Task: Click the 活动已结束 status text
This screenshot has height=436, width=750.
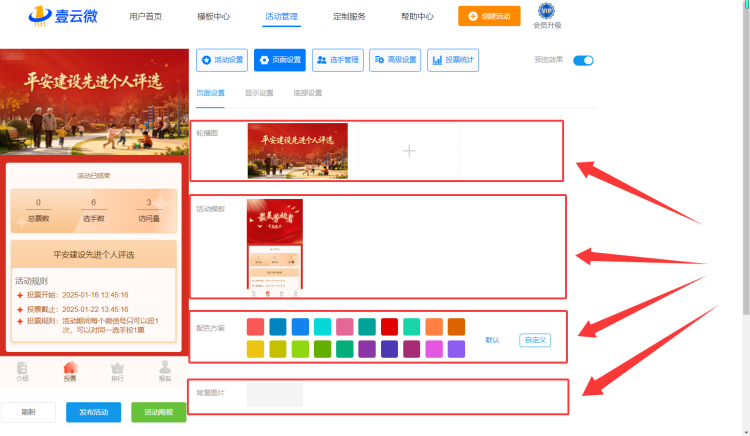Action: (x=94, y=175)
